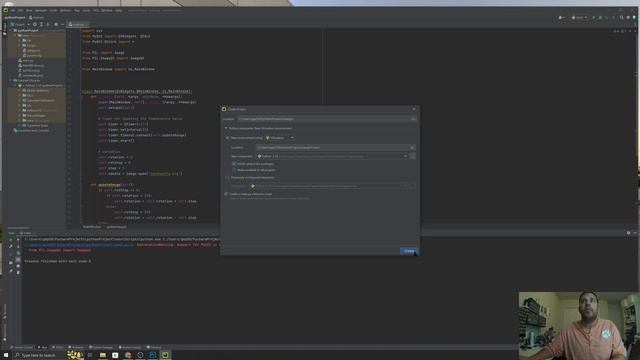Toggle Inherit global site-packages checkbox

tap(234, 164)
